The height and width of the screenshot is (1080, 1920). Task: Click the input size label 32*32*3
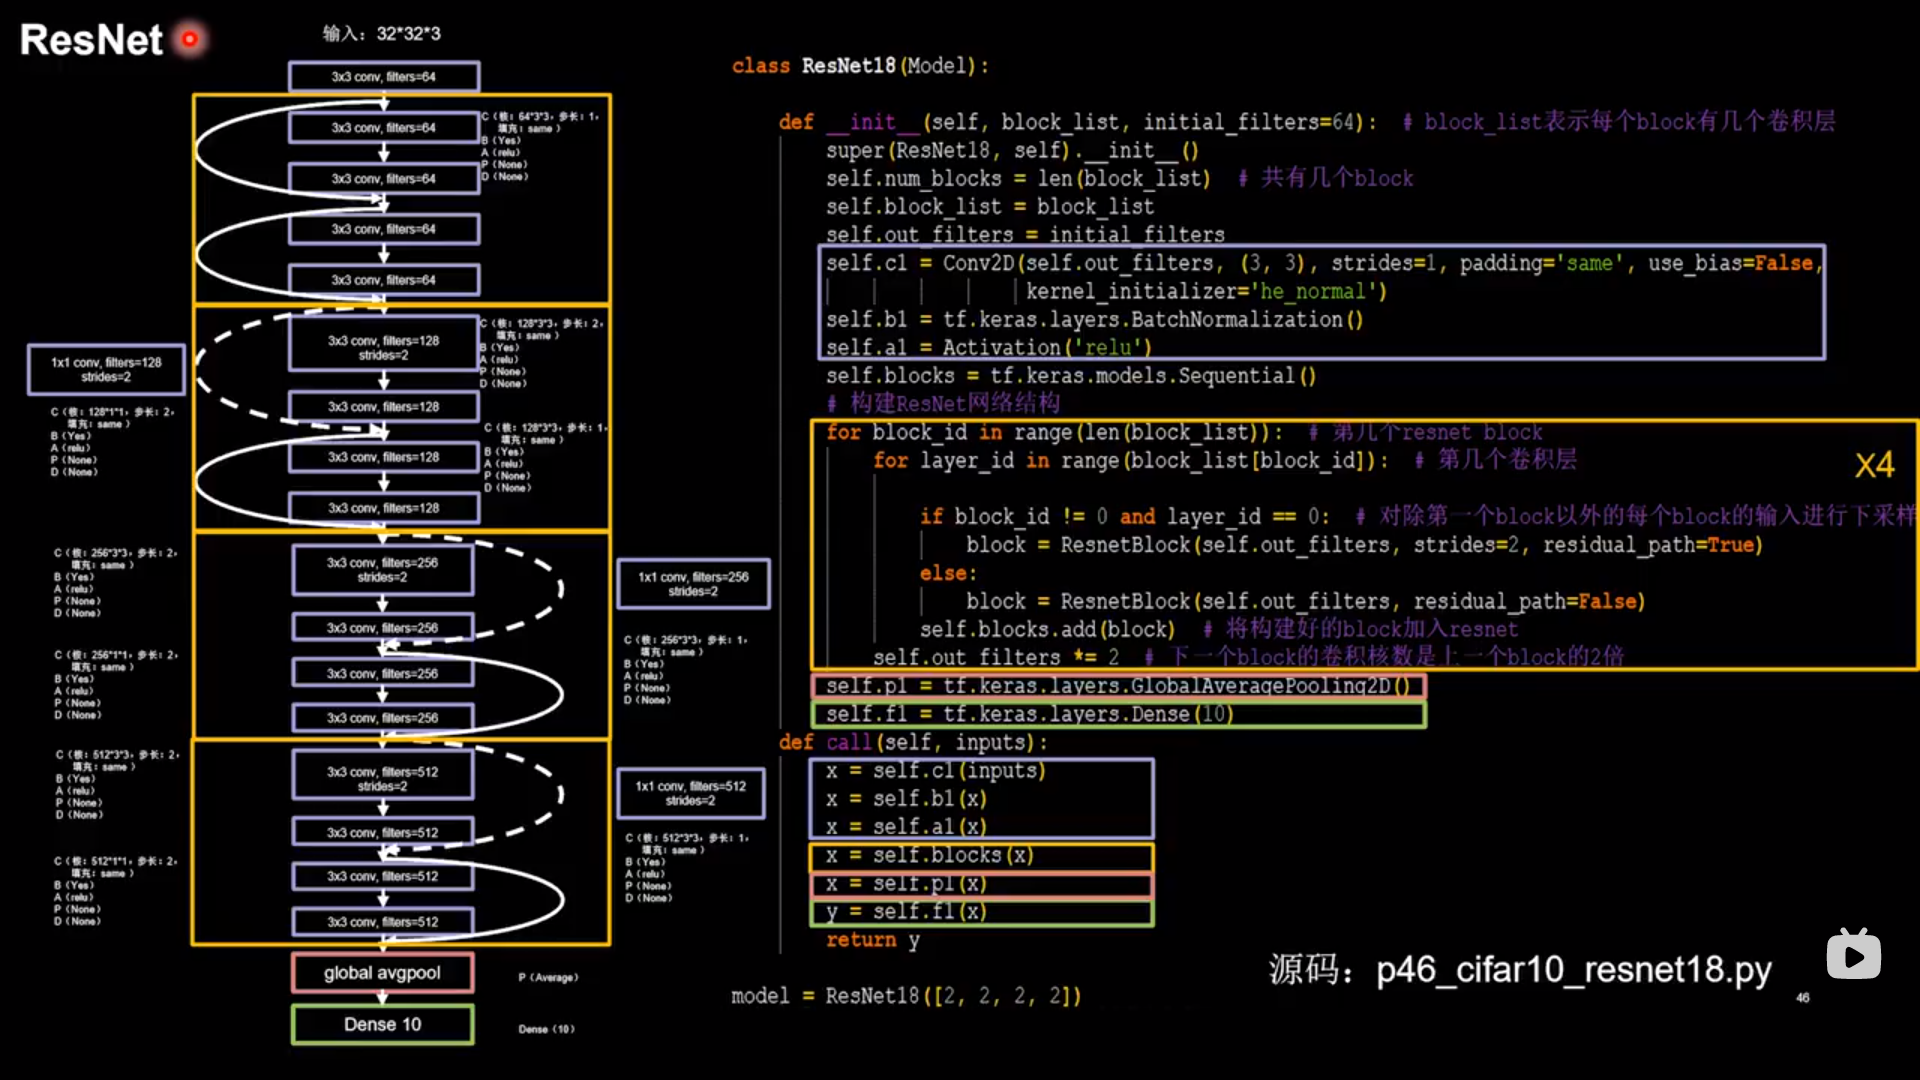pos(408,34)
